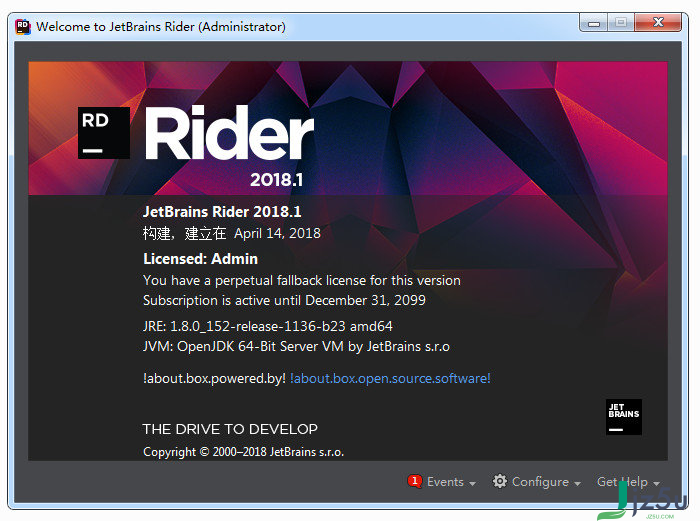
Task: Click the subscription active until 2099 line
Action: click(284, 300)
